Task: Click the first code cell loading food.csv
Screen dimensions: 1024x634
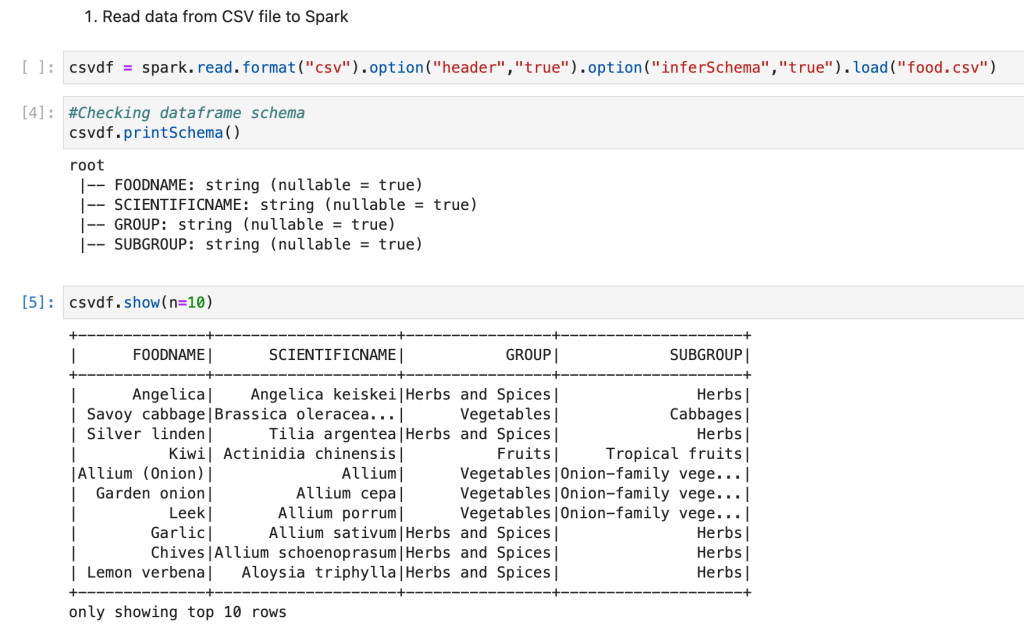Action: coord(532,68)
